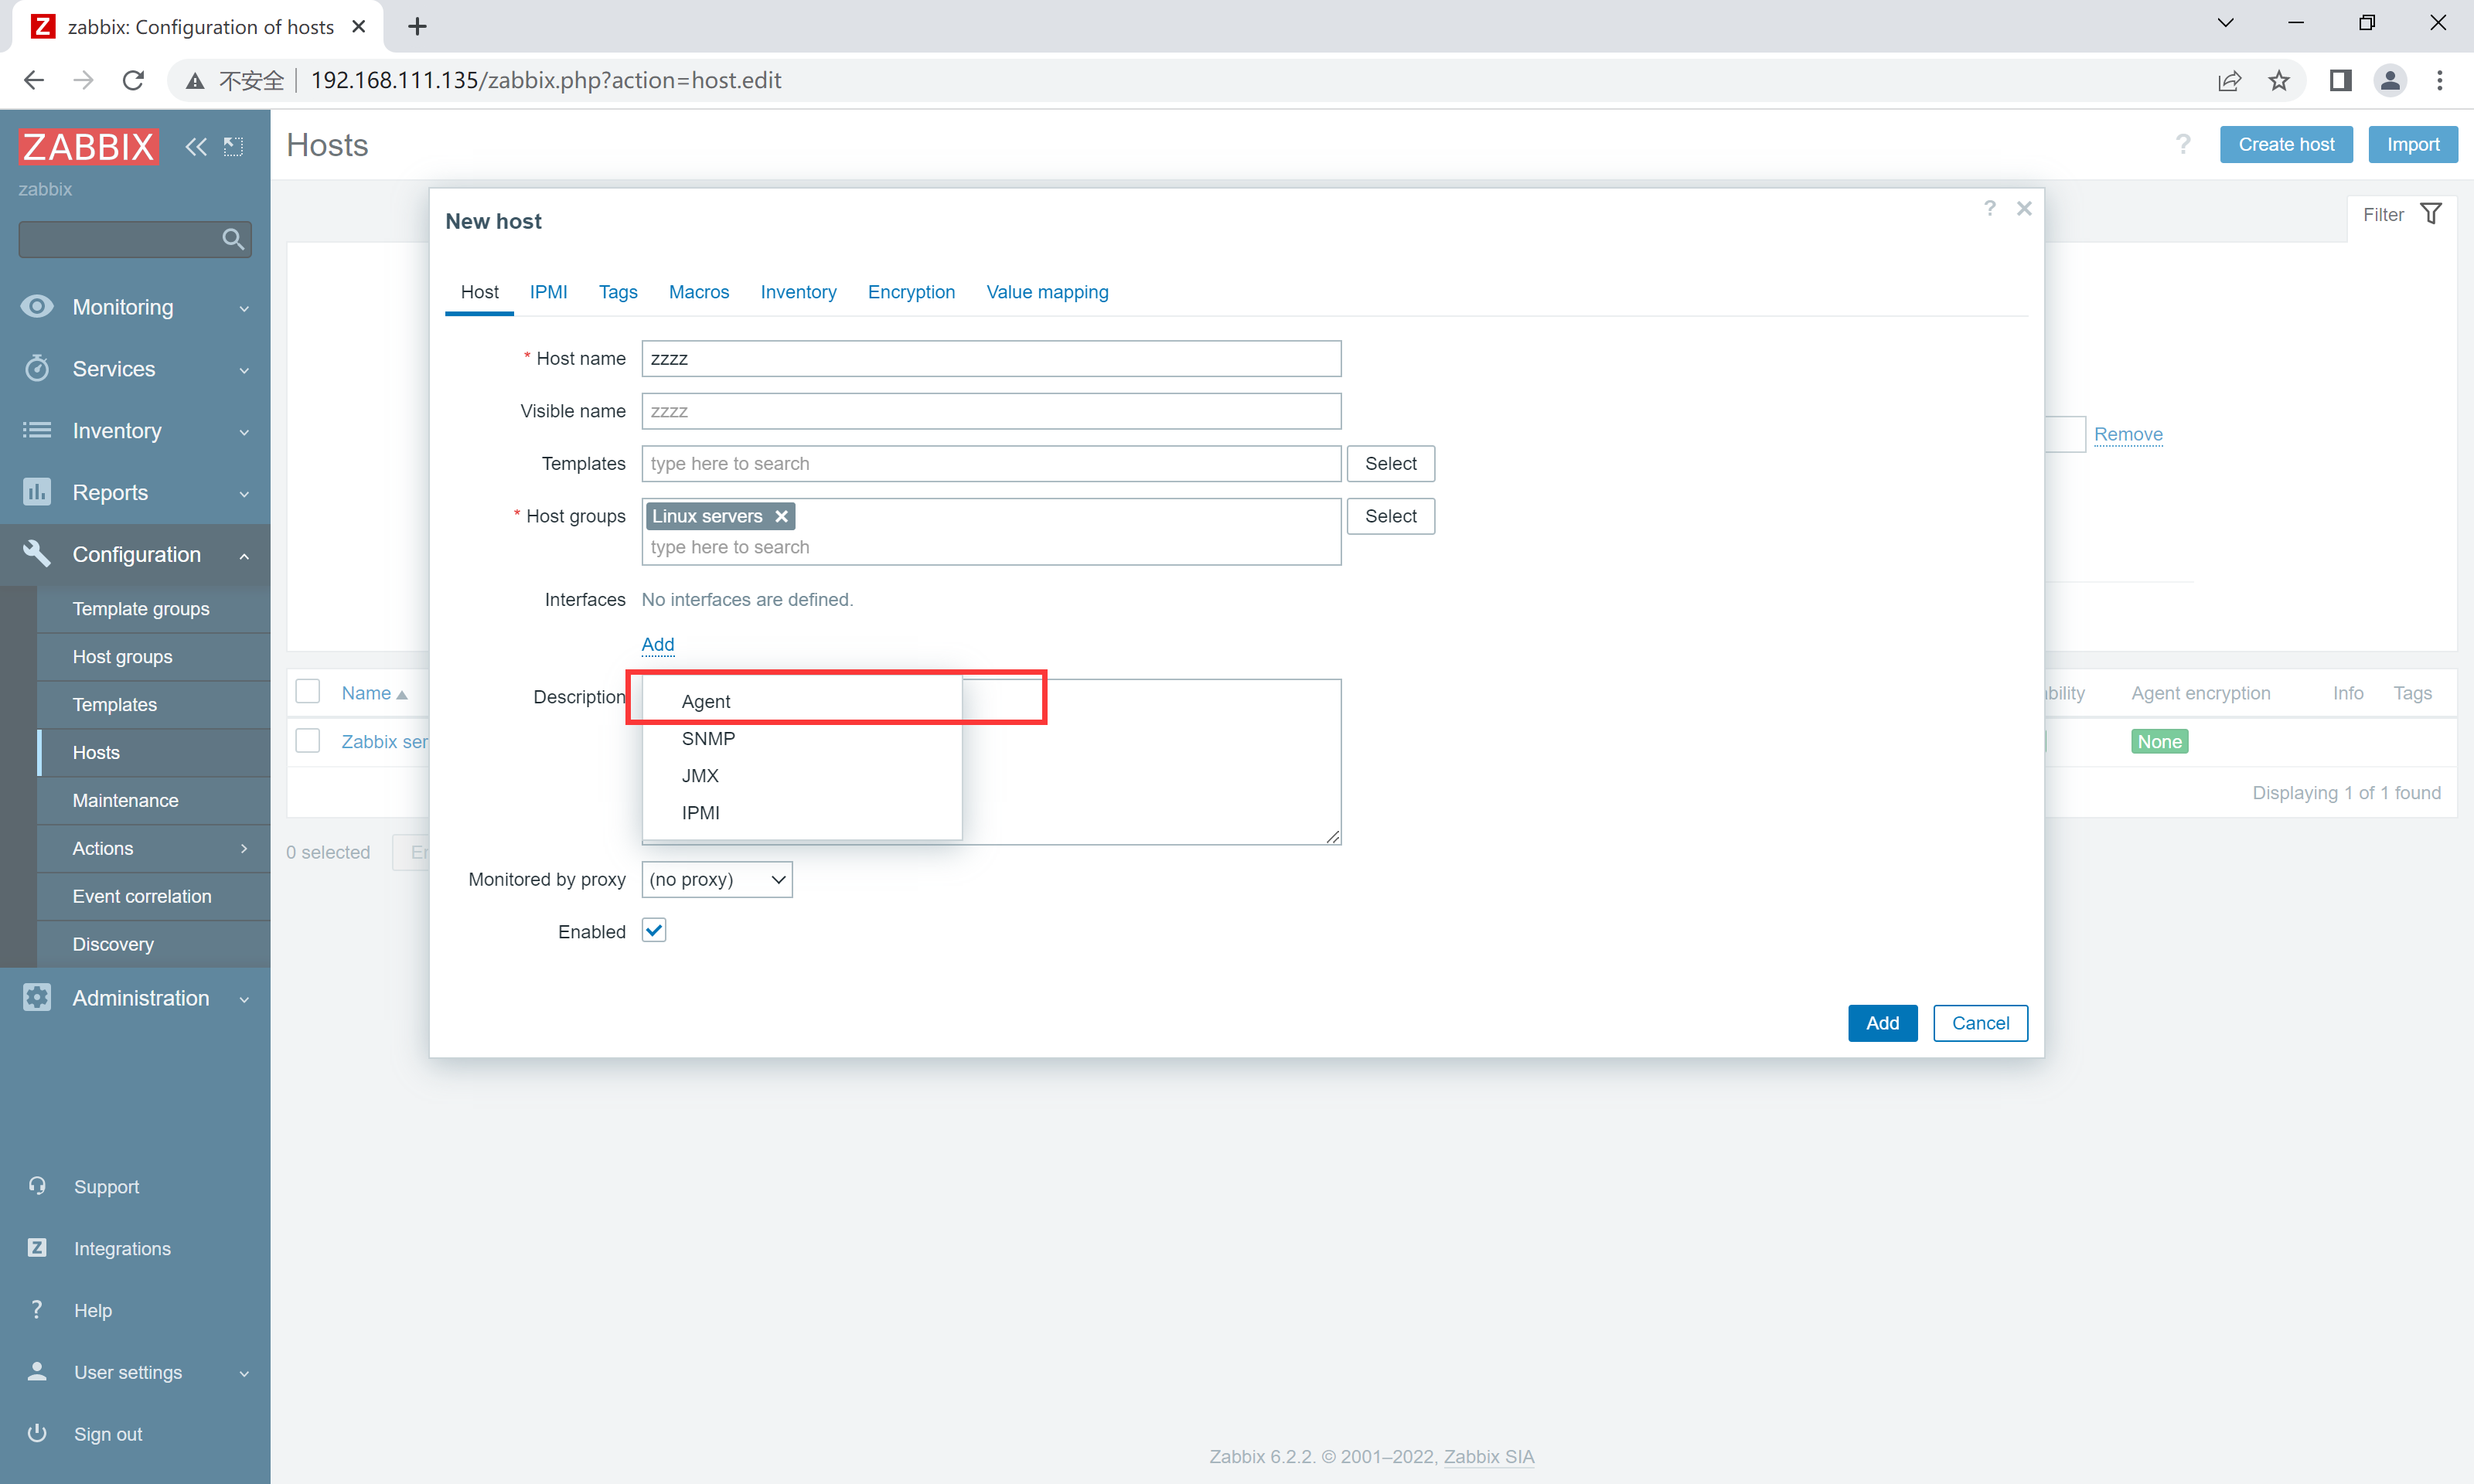
Task: Expand the Monitoring menu section
Action: pyautogui.click(x=244, y=309)
